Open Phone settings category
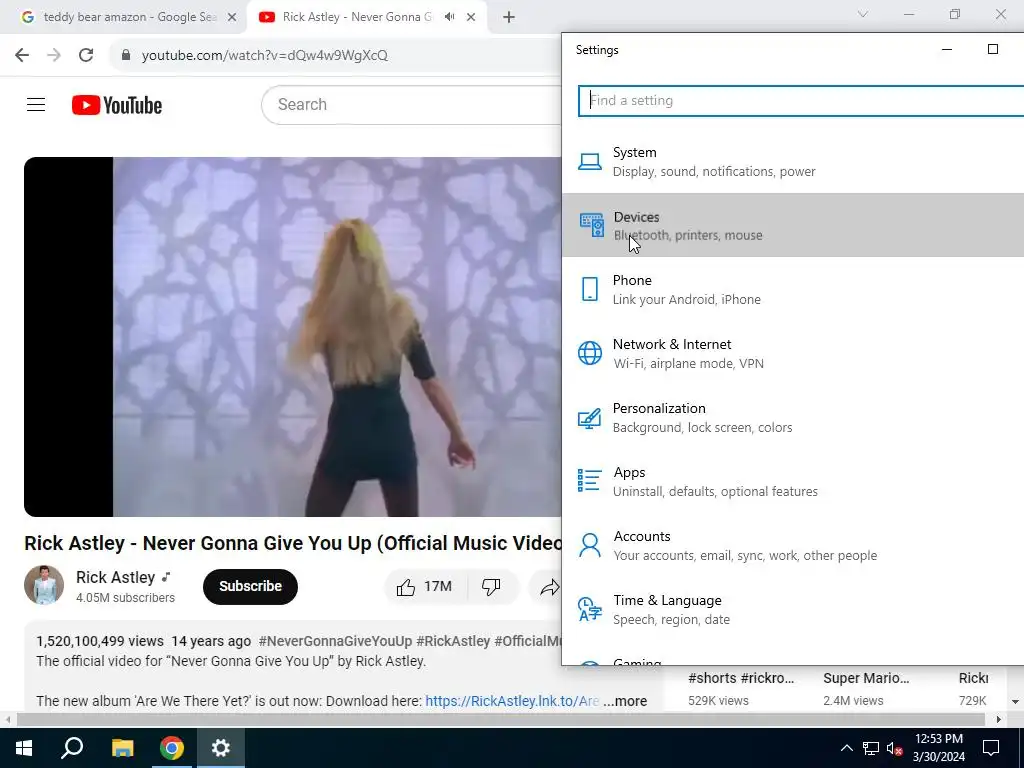This screenshot has height=768, width=1024. [x=793, y=289]
